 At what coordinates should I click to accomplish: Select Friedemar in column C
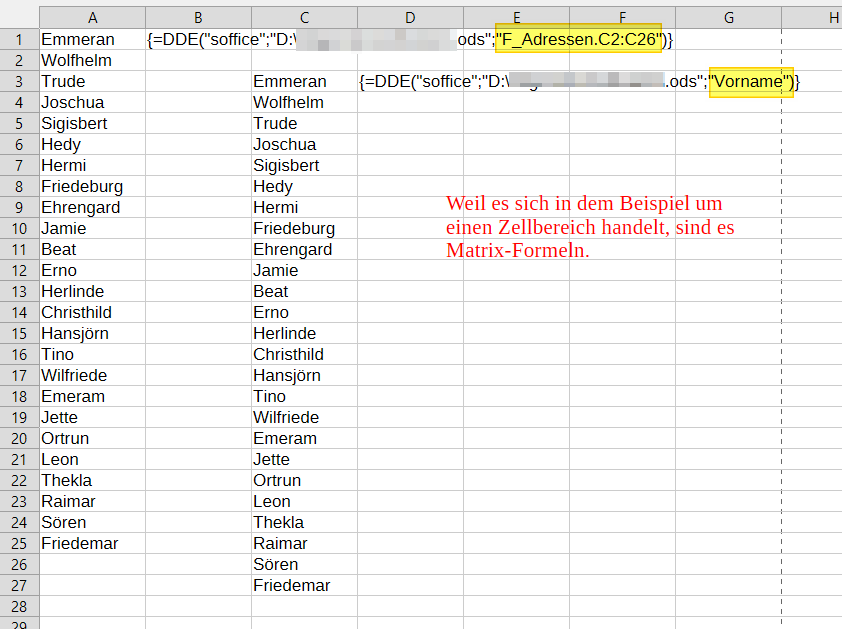(291, 585)
